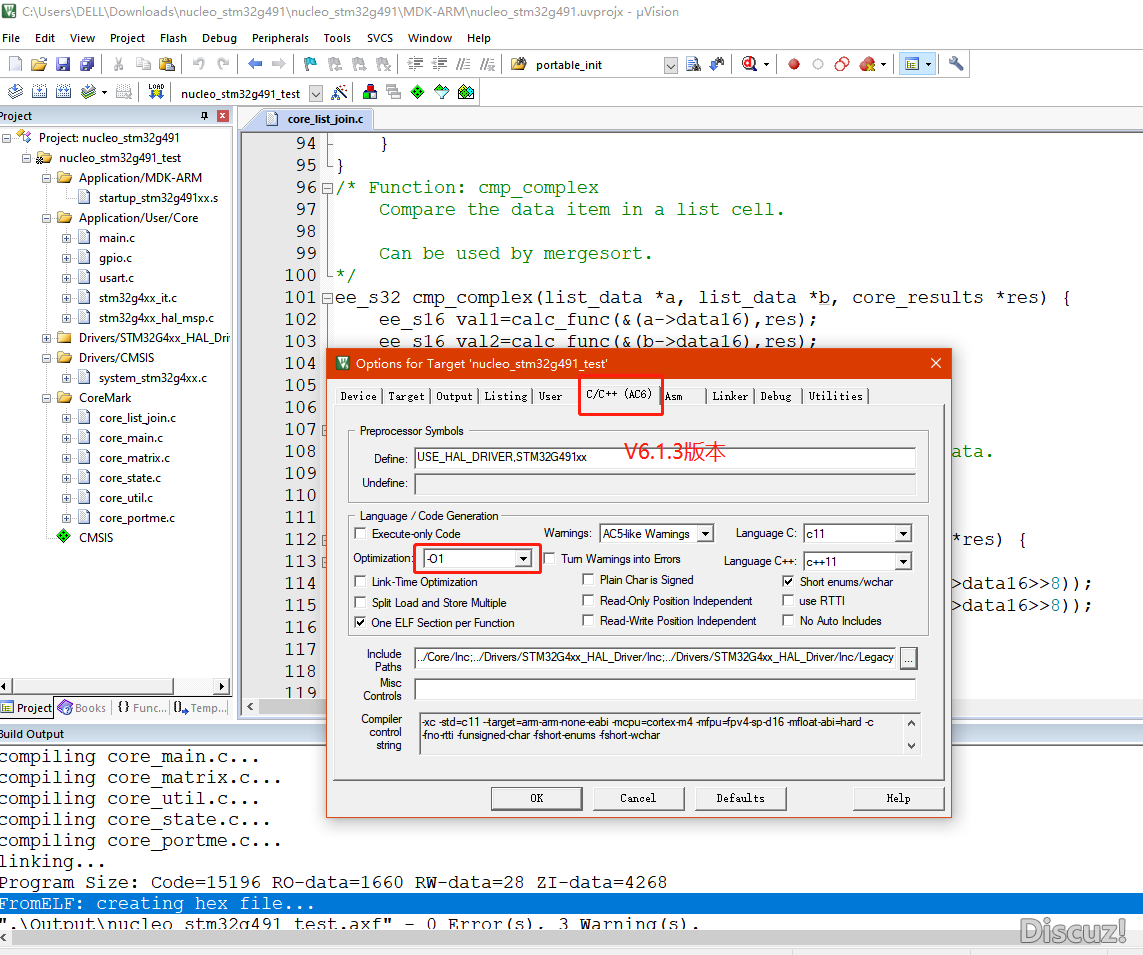This screenshot has width=1143, height=955.
Task: Click the incremental find arrow icon
Action: [x=717, y=64]
